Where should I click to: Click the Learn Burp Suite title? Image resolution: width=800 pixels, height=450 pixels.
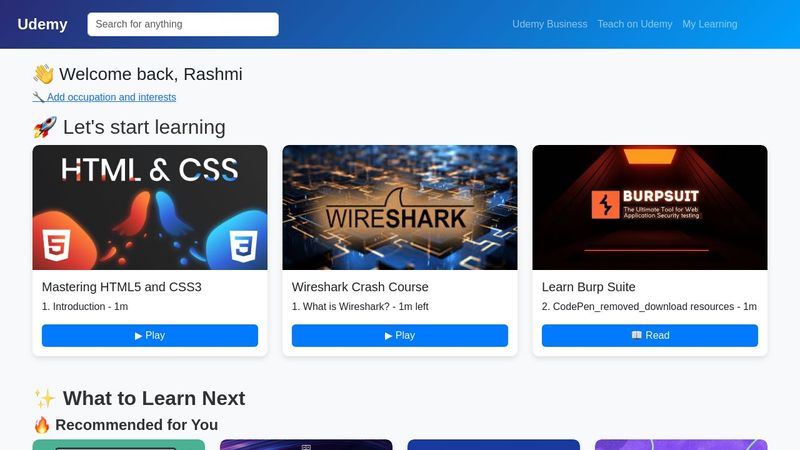coord(588,287)
